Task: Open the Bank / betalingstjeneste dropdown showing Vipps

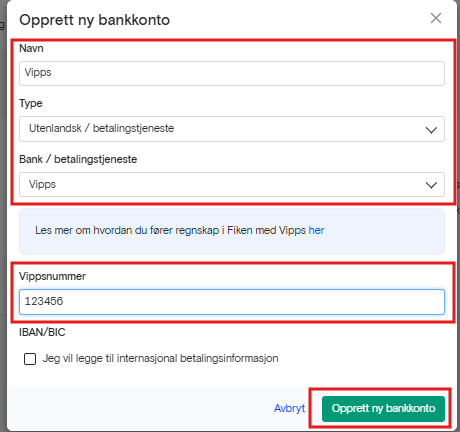Action: click(232, 184)
